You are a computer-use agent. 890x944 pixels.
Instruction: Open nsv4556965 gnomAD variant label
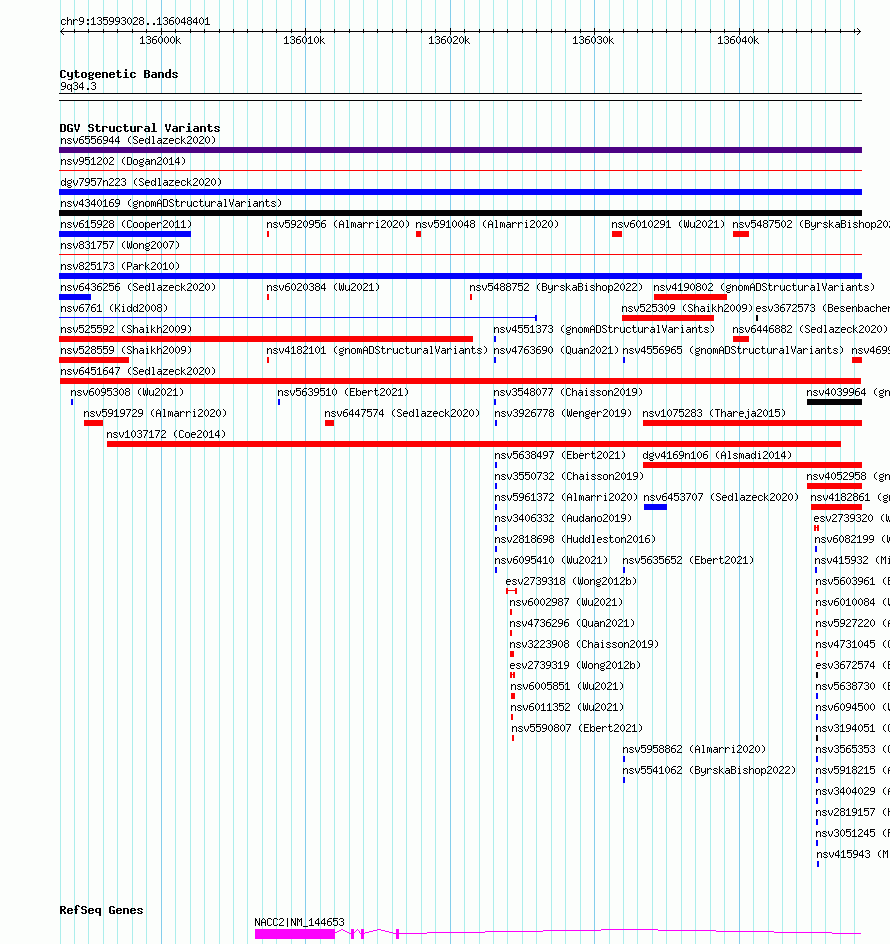click(733, 350)
